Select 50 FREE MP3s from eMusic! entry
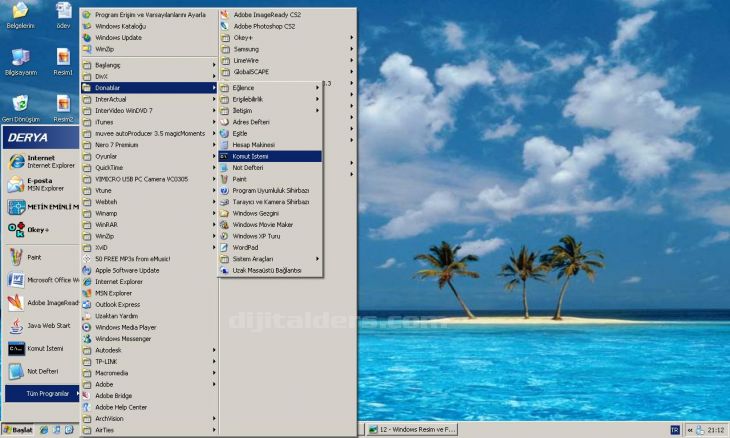This screenshot has height=438, width=730. coord(149,259)
